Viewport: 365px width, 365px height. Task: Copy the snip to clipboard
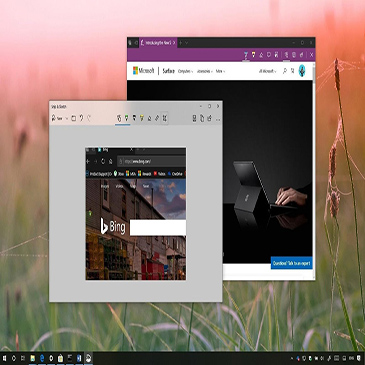[x=202, y=118]
